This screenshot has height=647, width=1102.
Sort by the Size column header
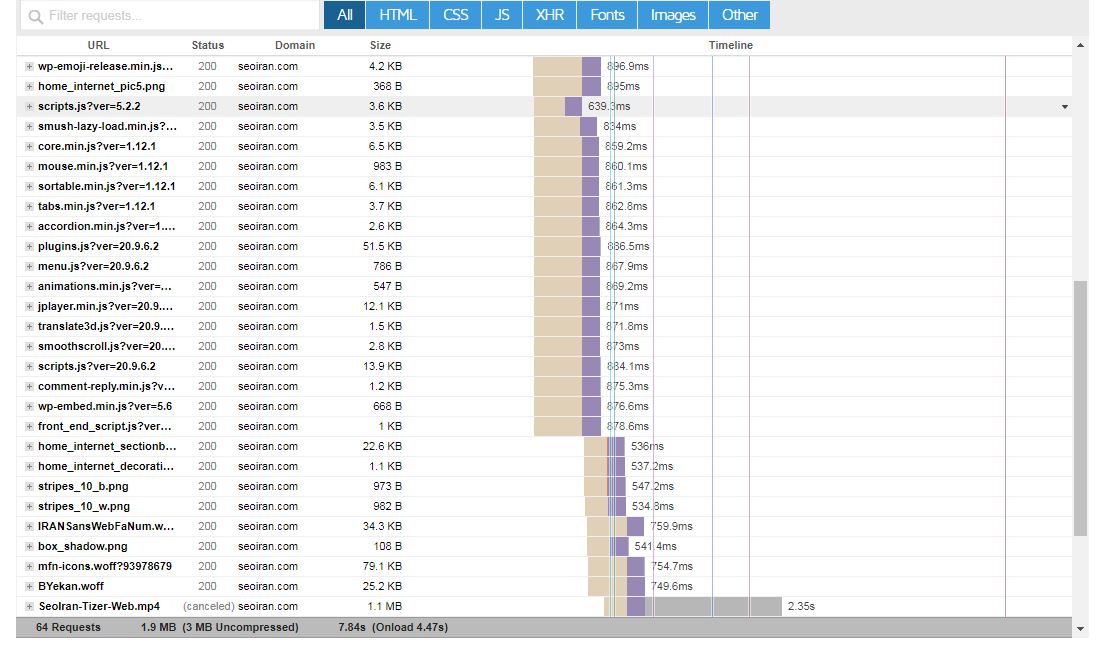click(x=380, y=45)
